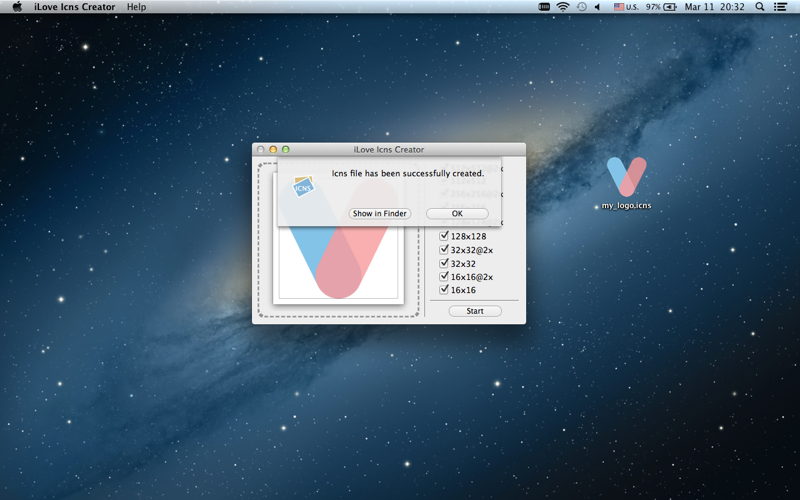Image resolution: width=800 pixels, height=500 pixels.
Task: Click the Start button
Action: (475, 311)
